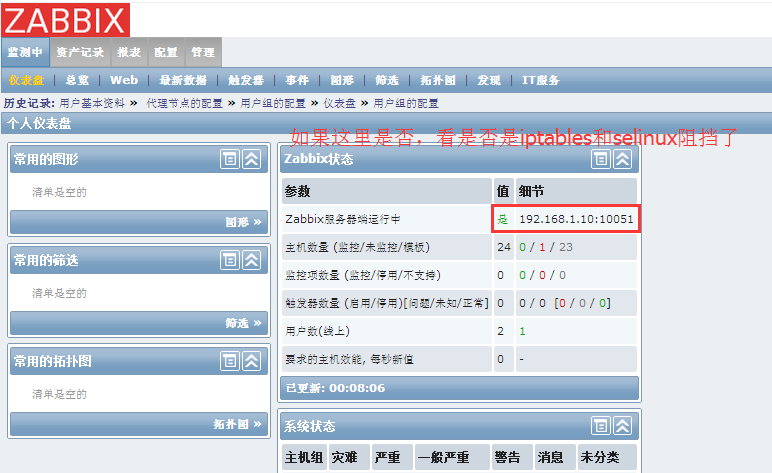Click 用户基本资料 history link

pos(92,103)
